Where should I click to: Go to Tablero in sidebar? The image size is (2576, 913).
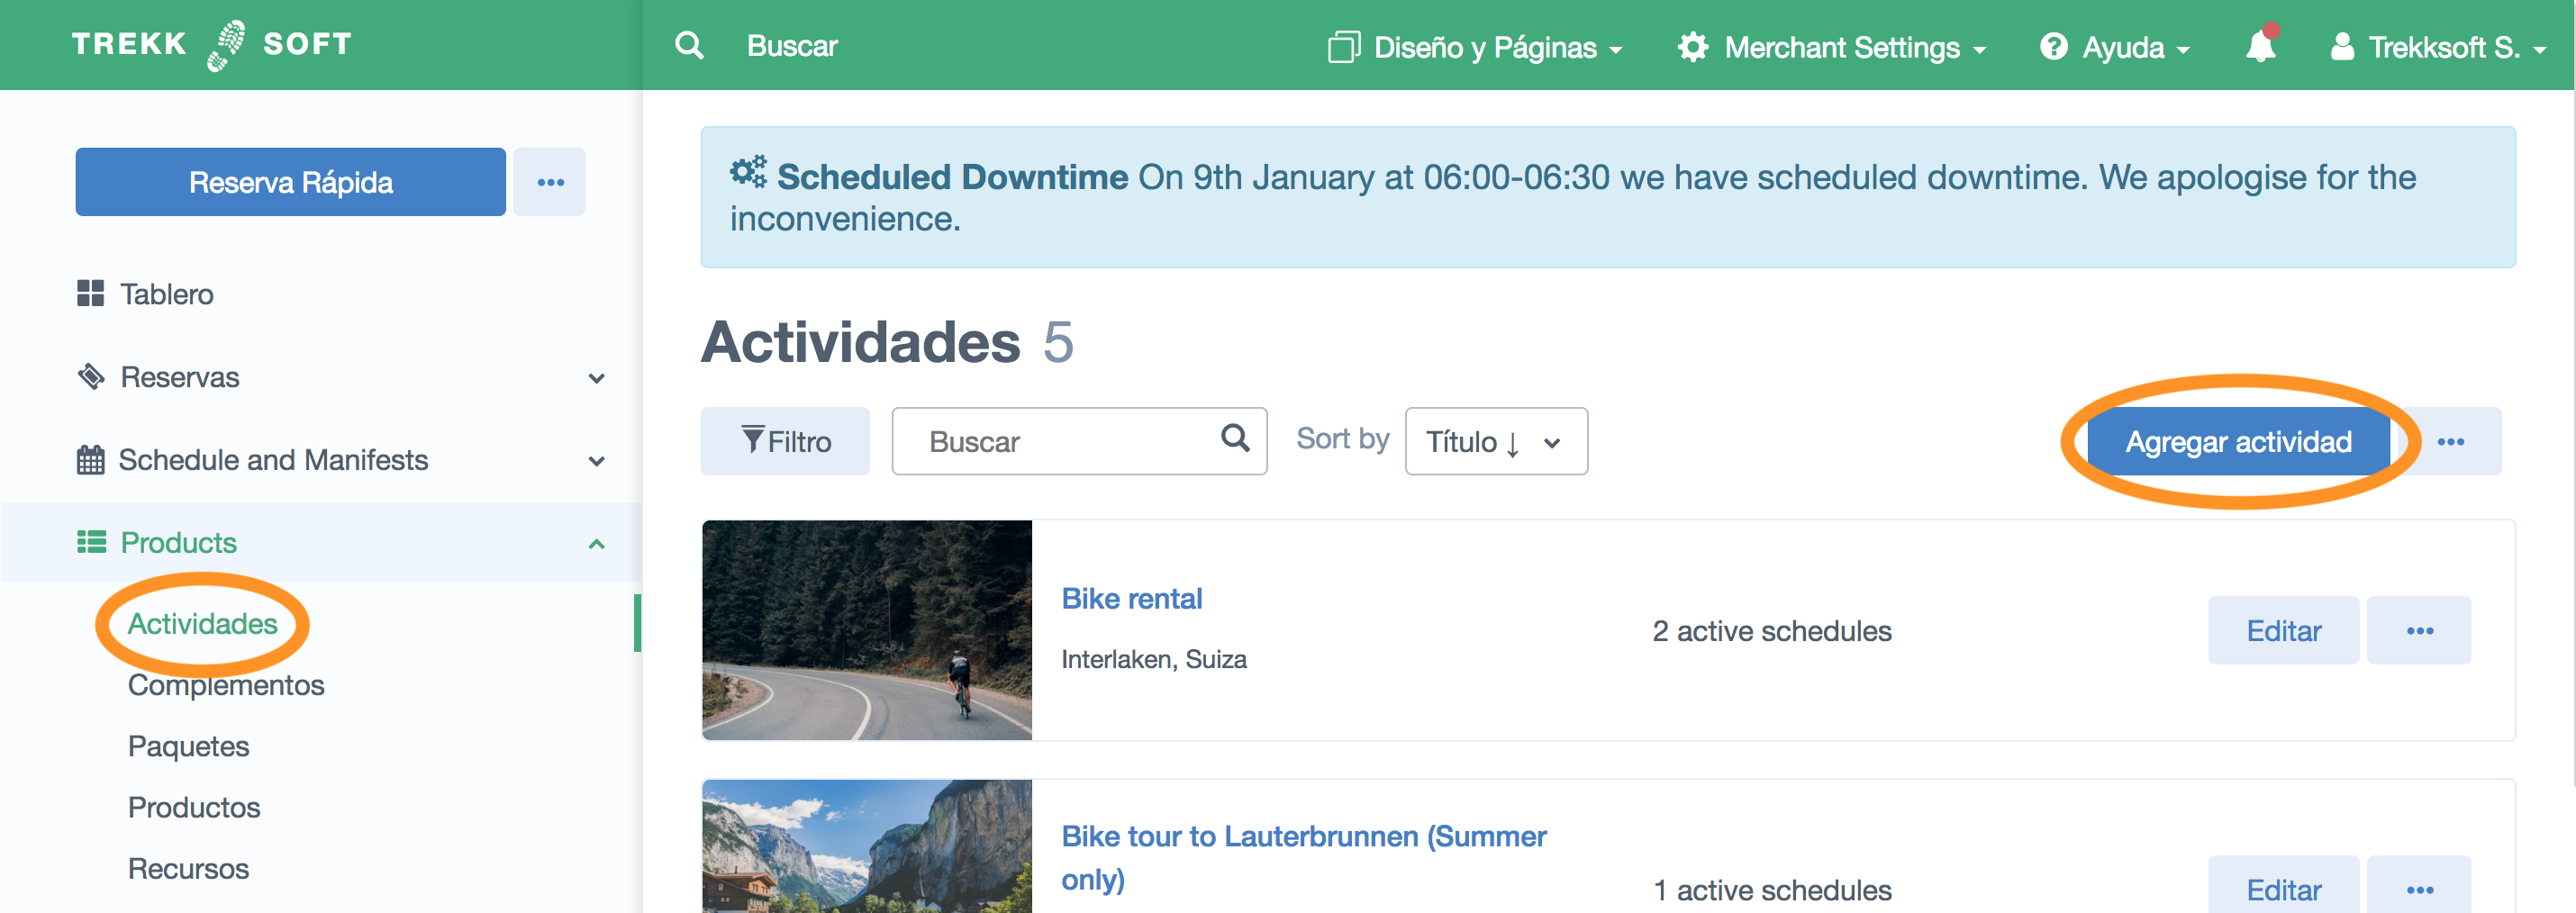[166, 294]
